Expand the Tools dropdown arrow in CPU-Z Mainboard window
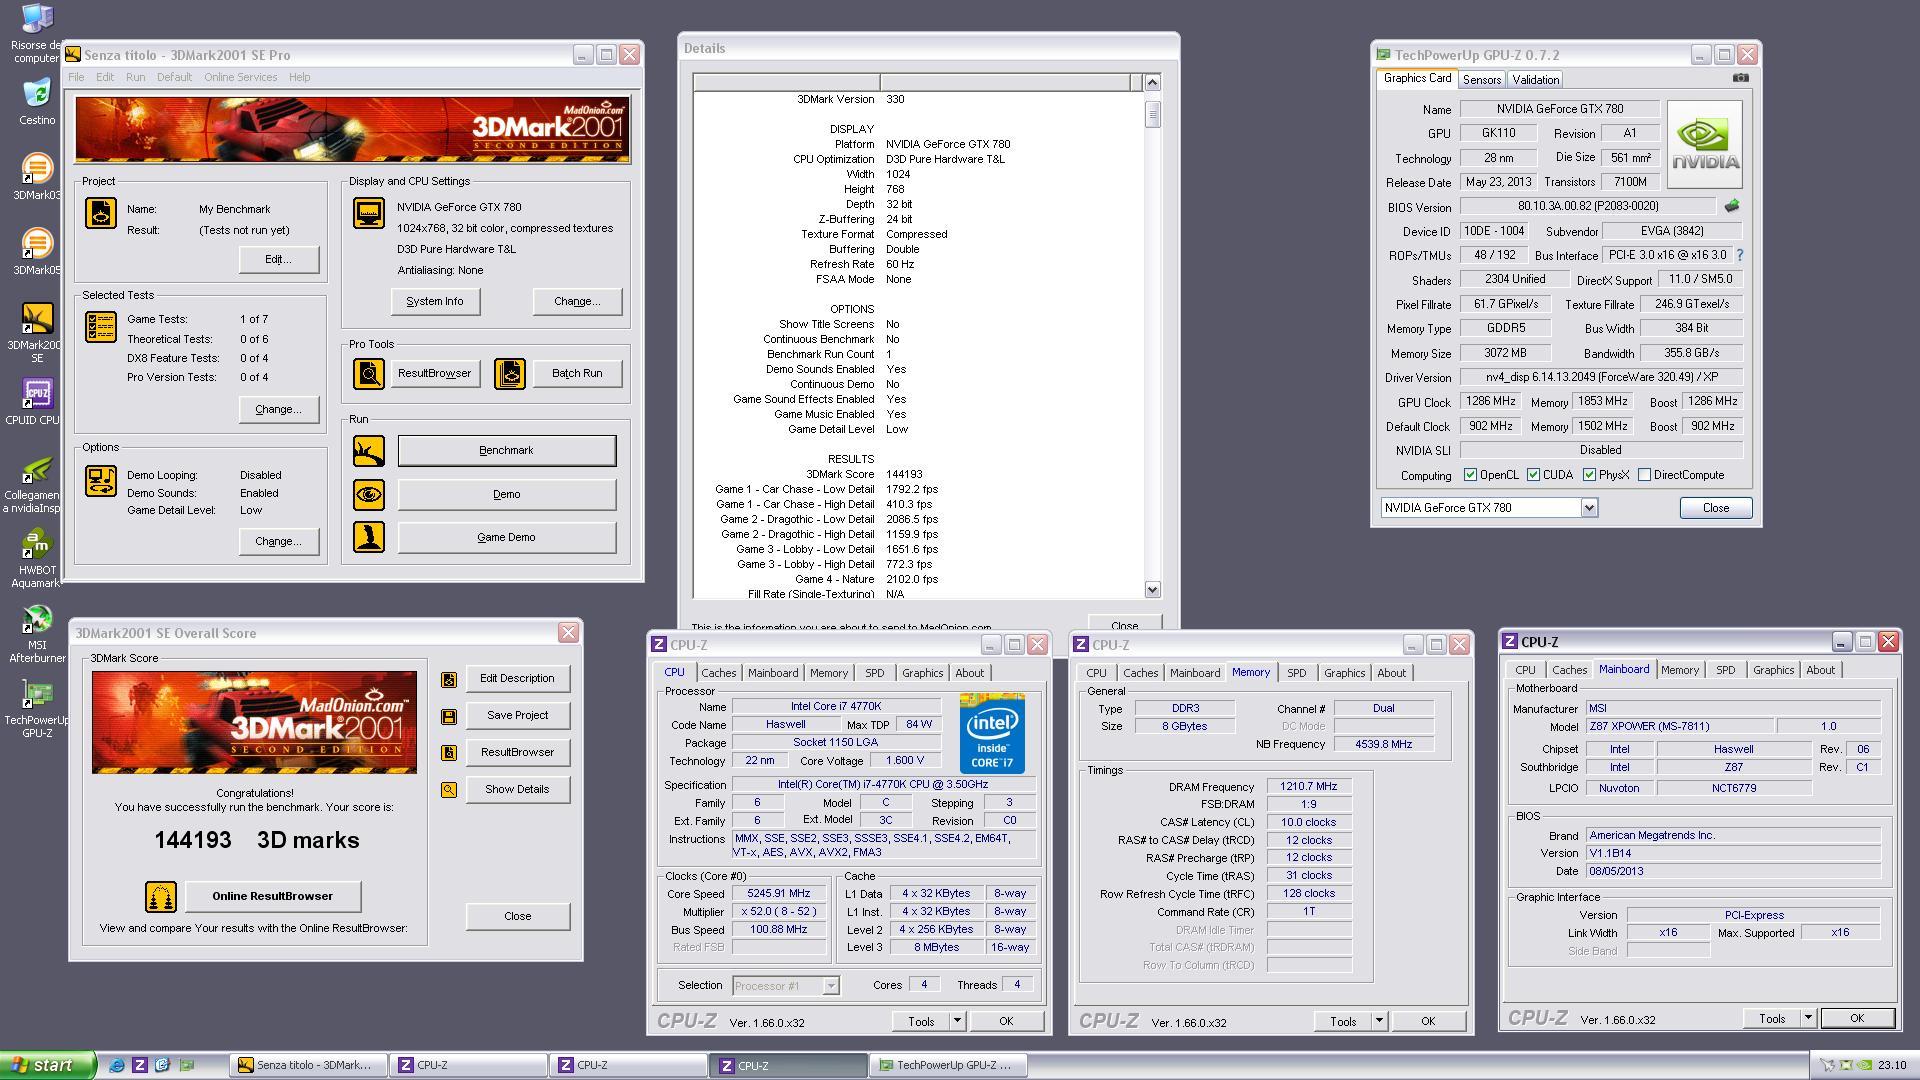 [1808, 1018]
